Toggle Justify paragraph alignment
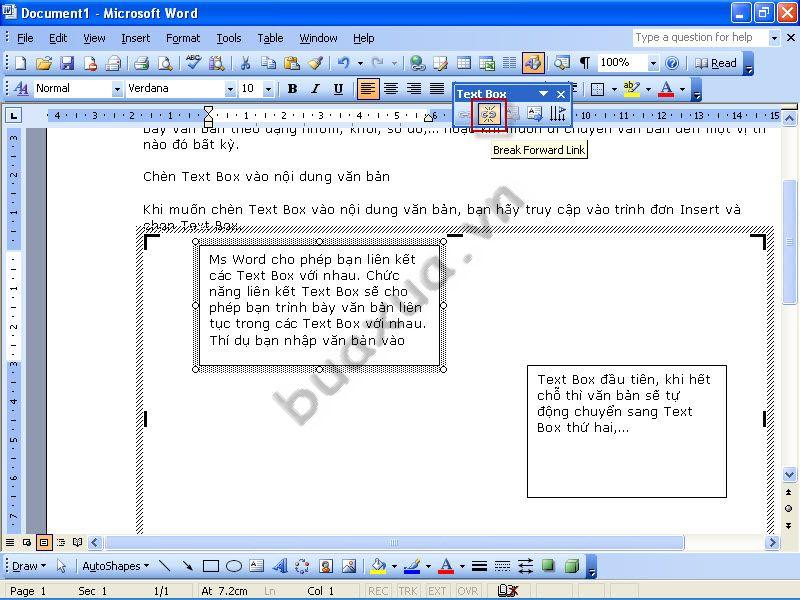 click(x=437, y=89)
